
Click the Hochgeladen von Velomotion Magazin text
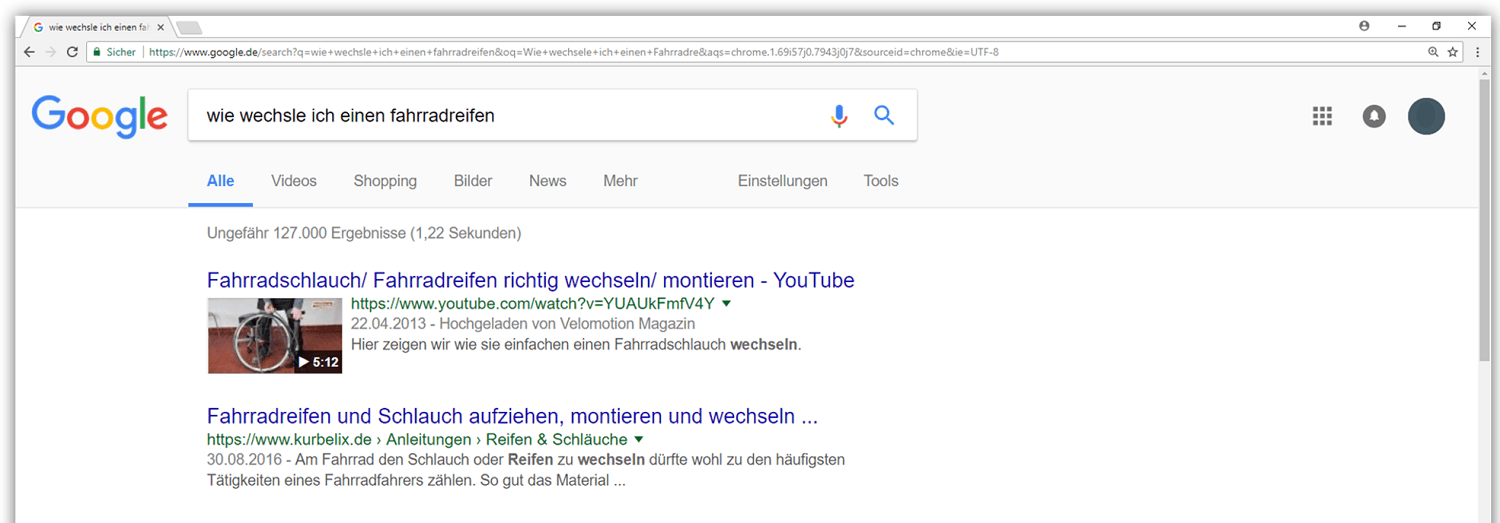(x=567, y=324)
